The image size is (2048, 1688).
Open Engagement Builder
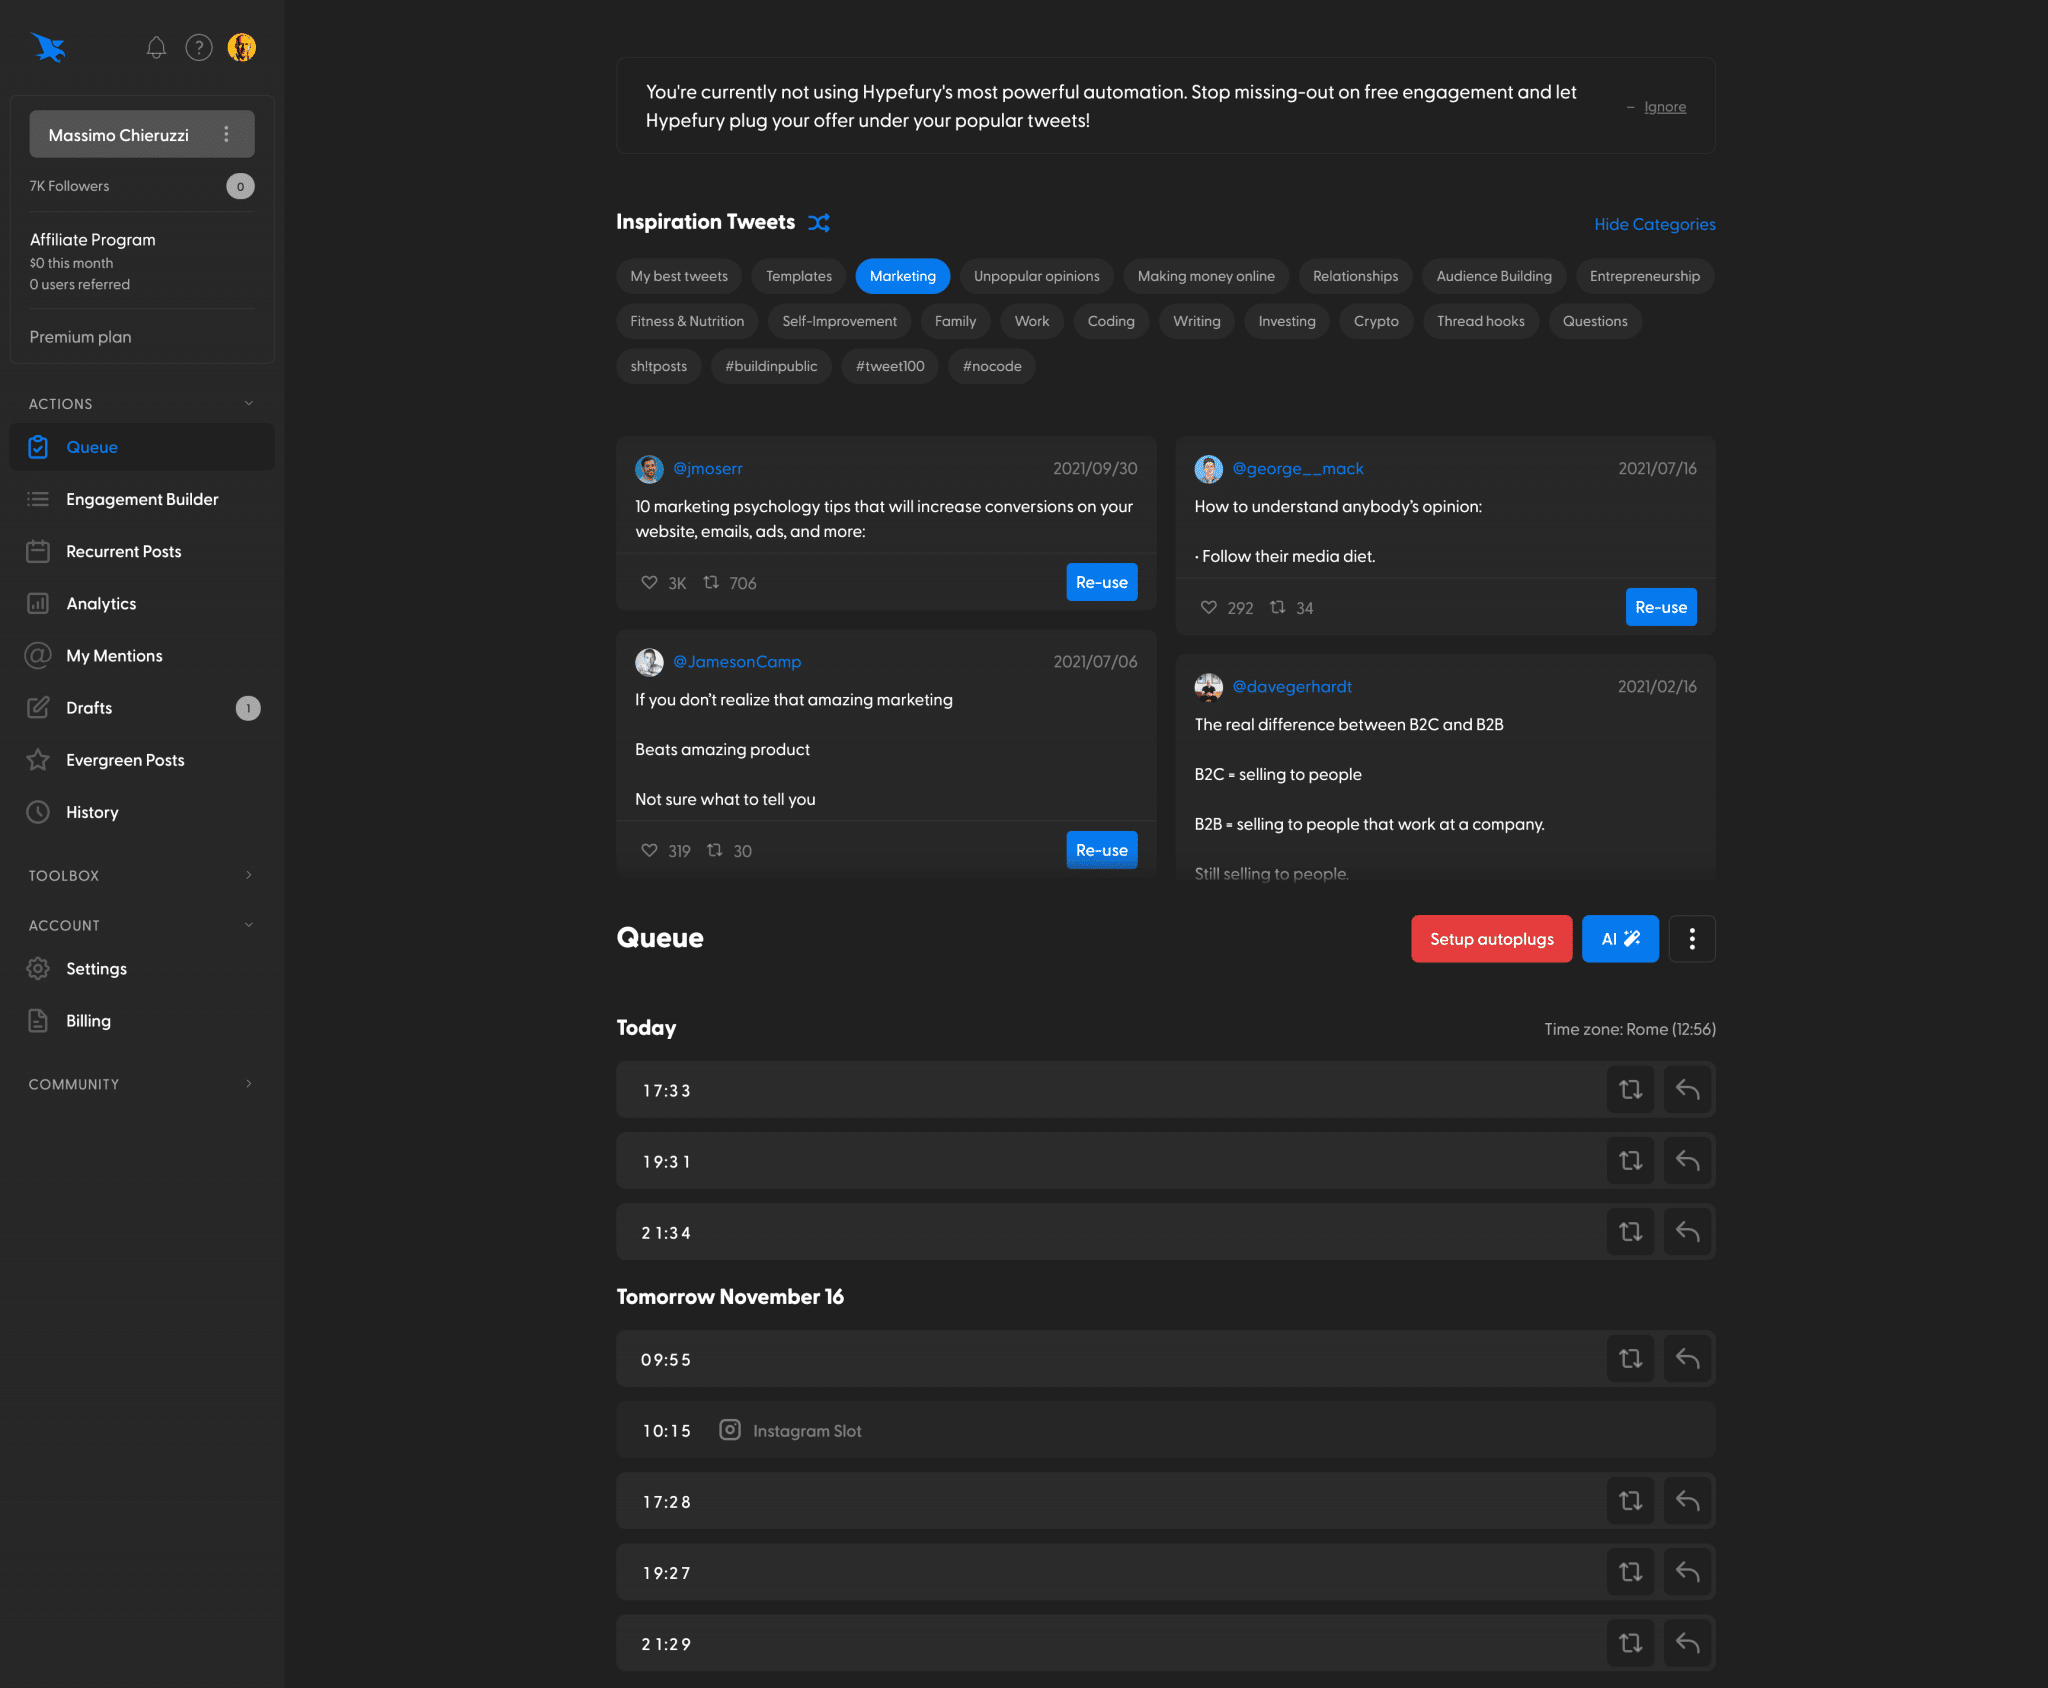pyautogui.click(x=142, y=499)
